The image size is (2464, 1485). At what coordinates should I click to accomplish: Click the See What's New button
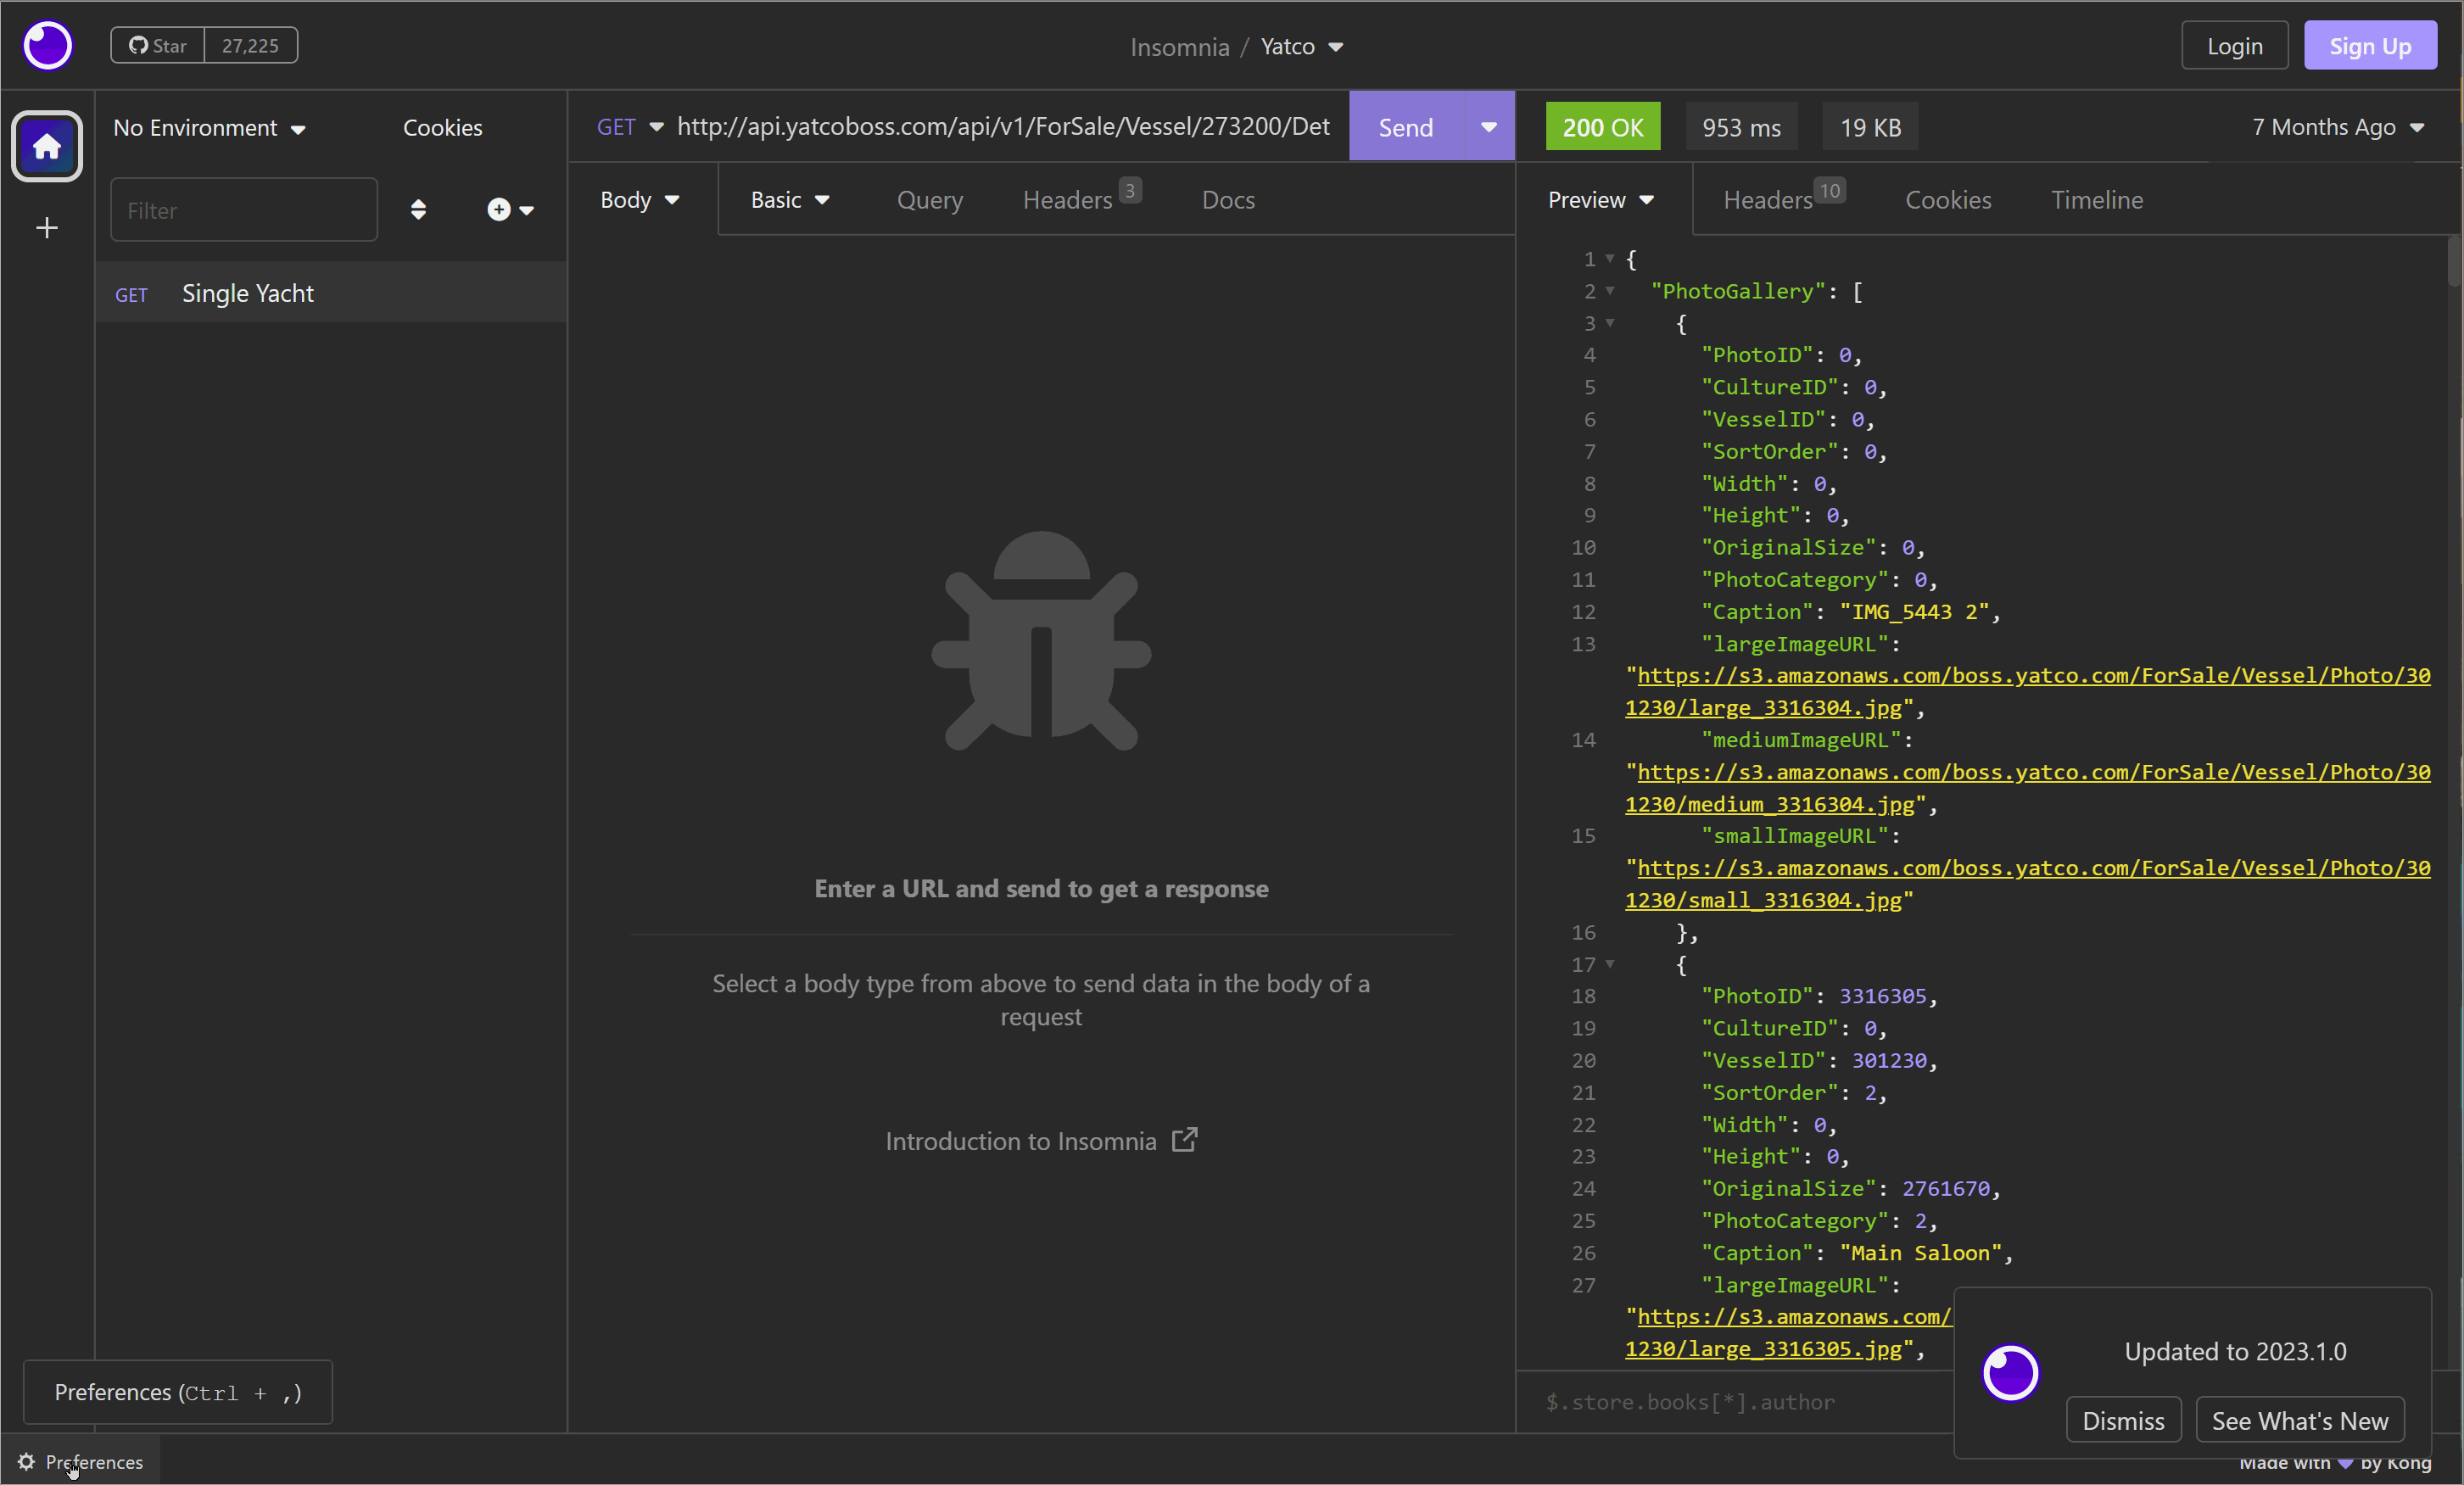click(2299, 1419)
